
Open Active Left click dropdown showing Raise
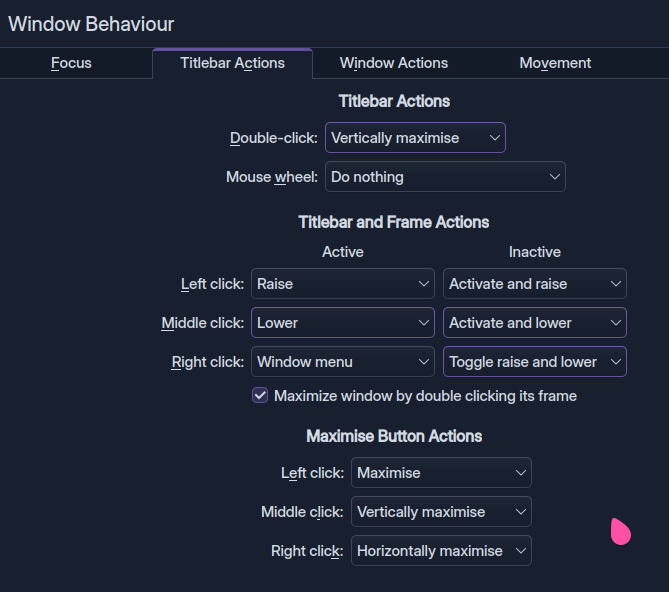coord(342,284)
